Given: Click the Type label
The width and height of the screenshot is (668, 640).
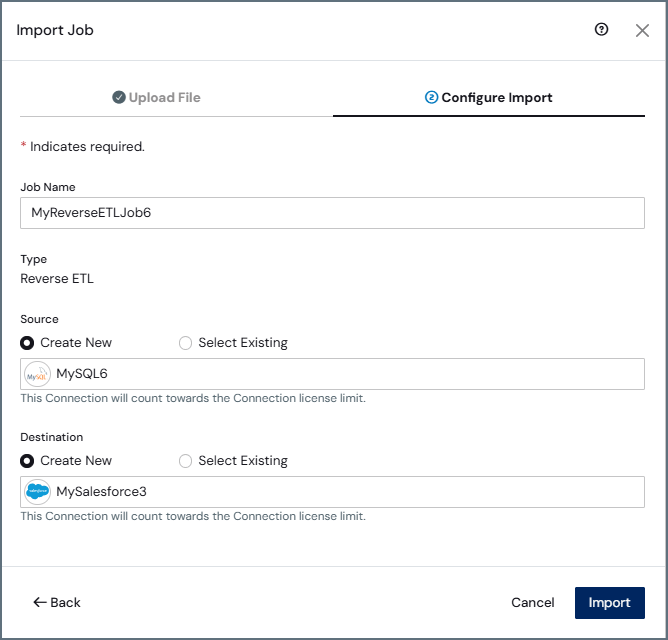Looking at the screenshot, I should point(34,259).
